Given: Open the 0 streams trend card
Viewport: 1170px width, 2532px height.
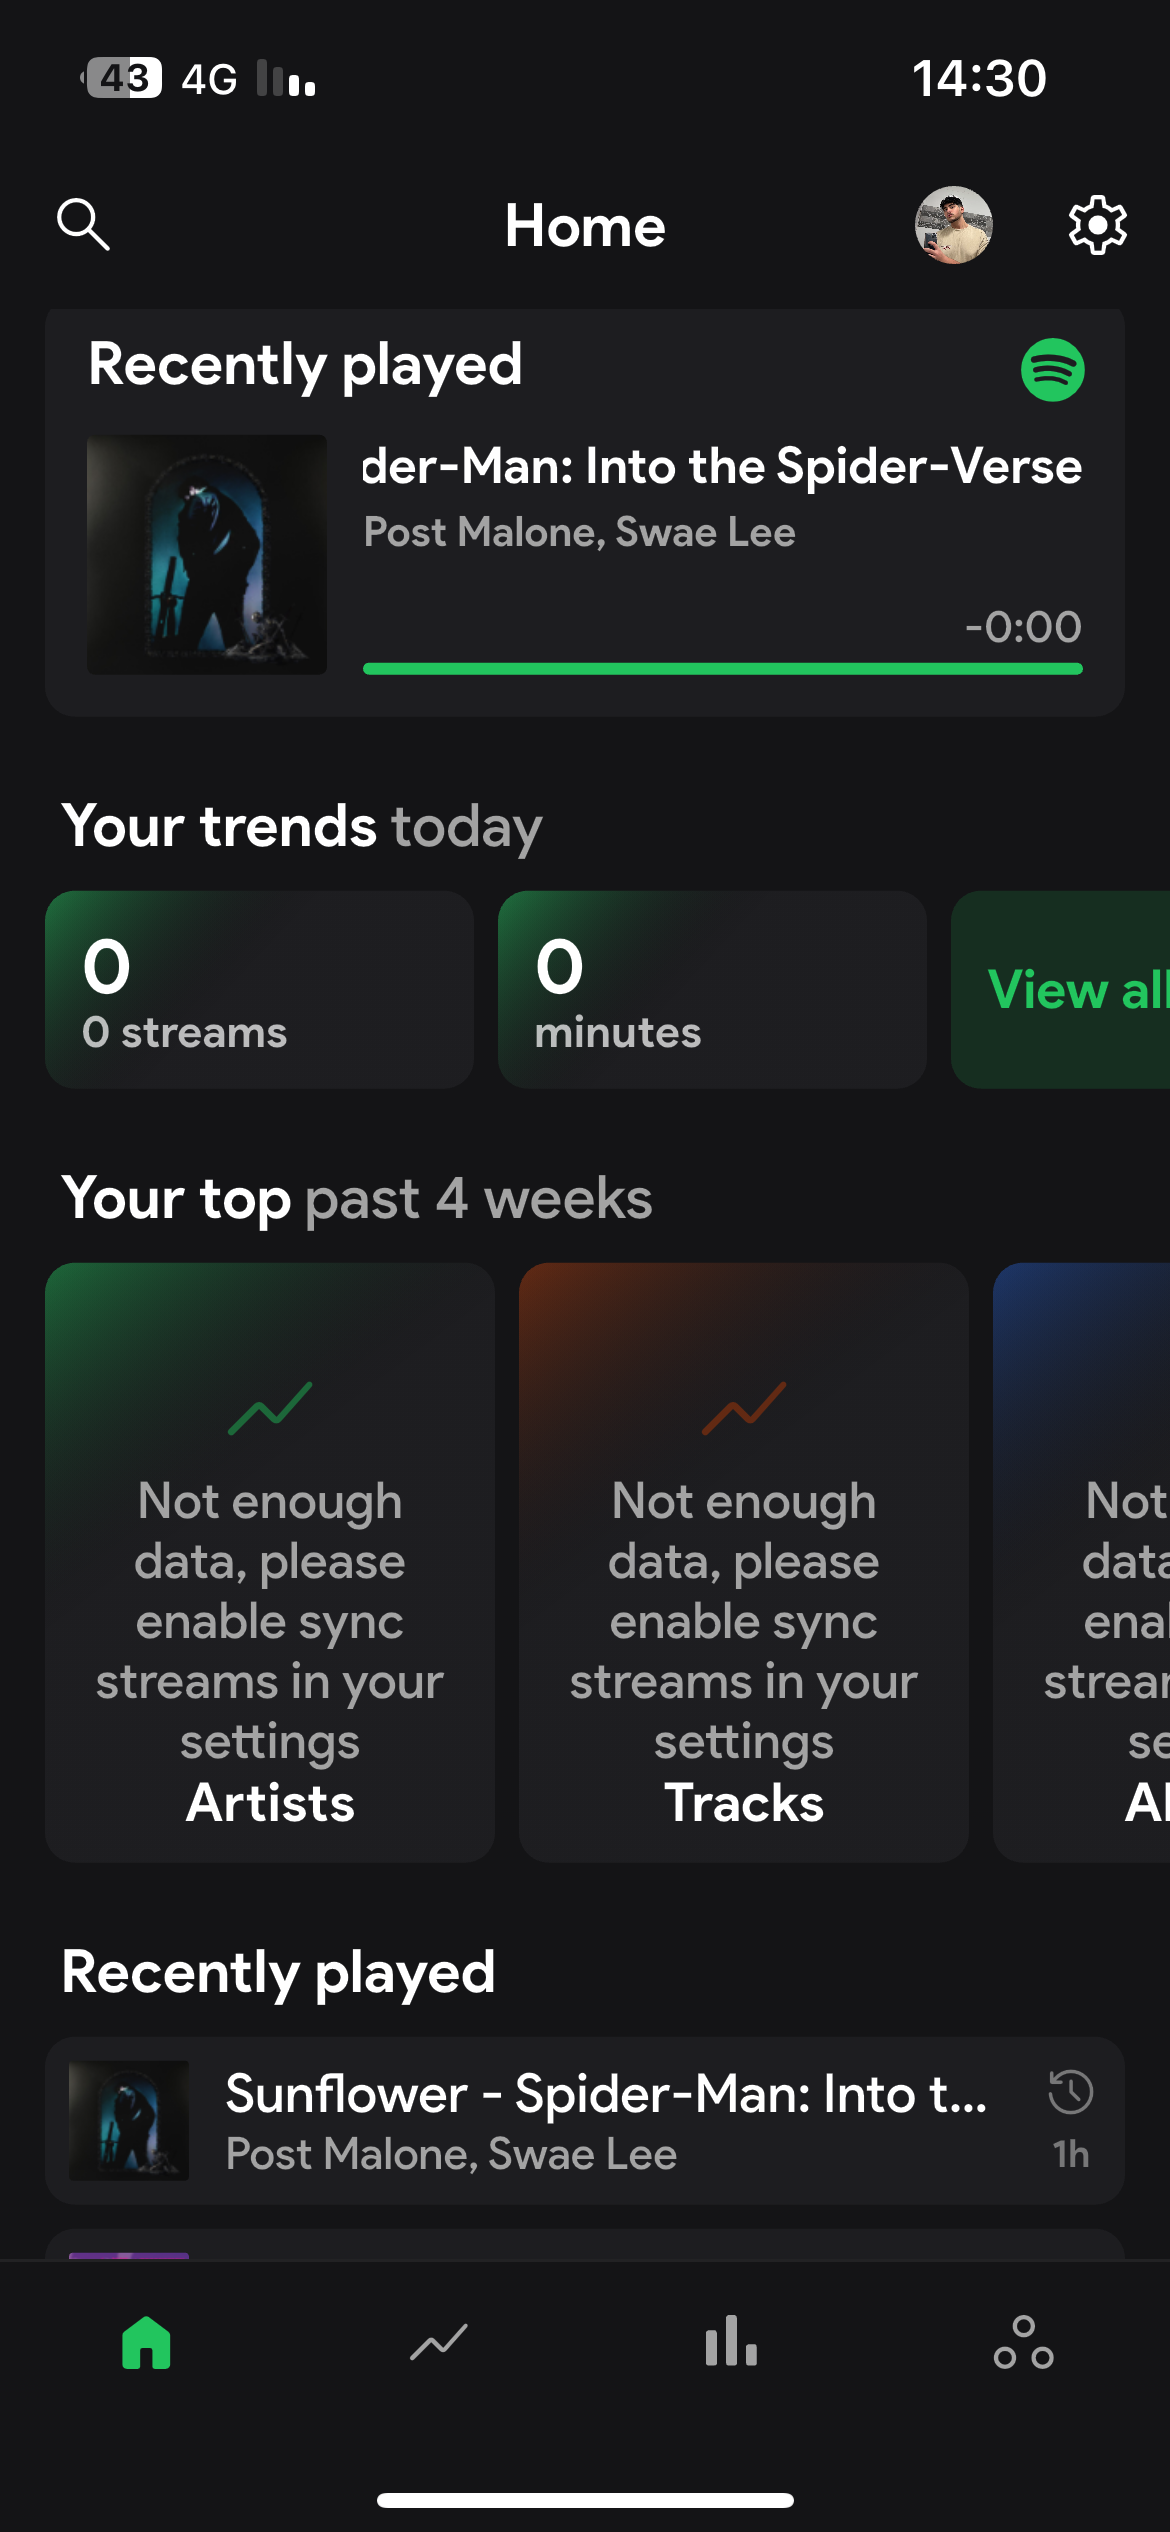Looking at the screenshot, I should click(259, 990).
